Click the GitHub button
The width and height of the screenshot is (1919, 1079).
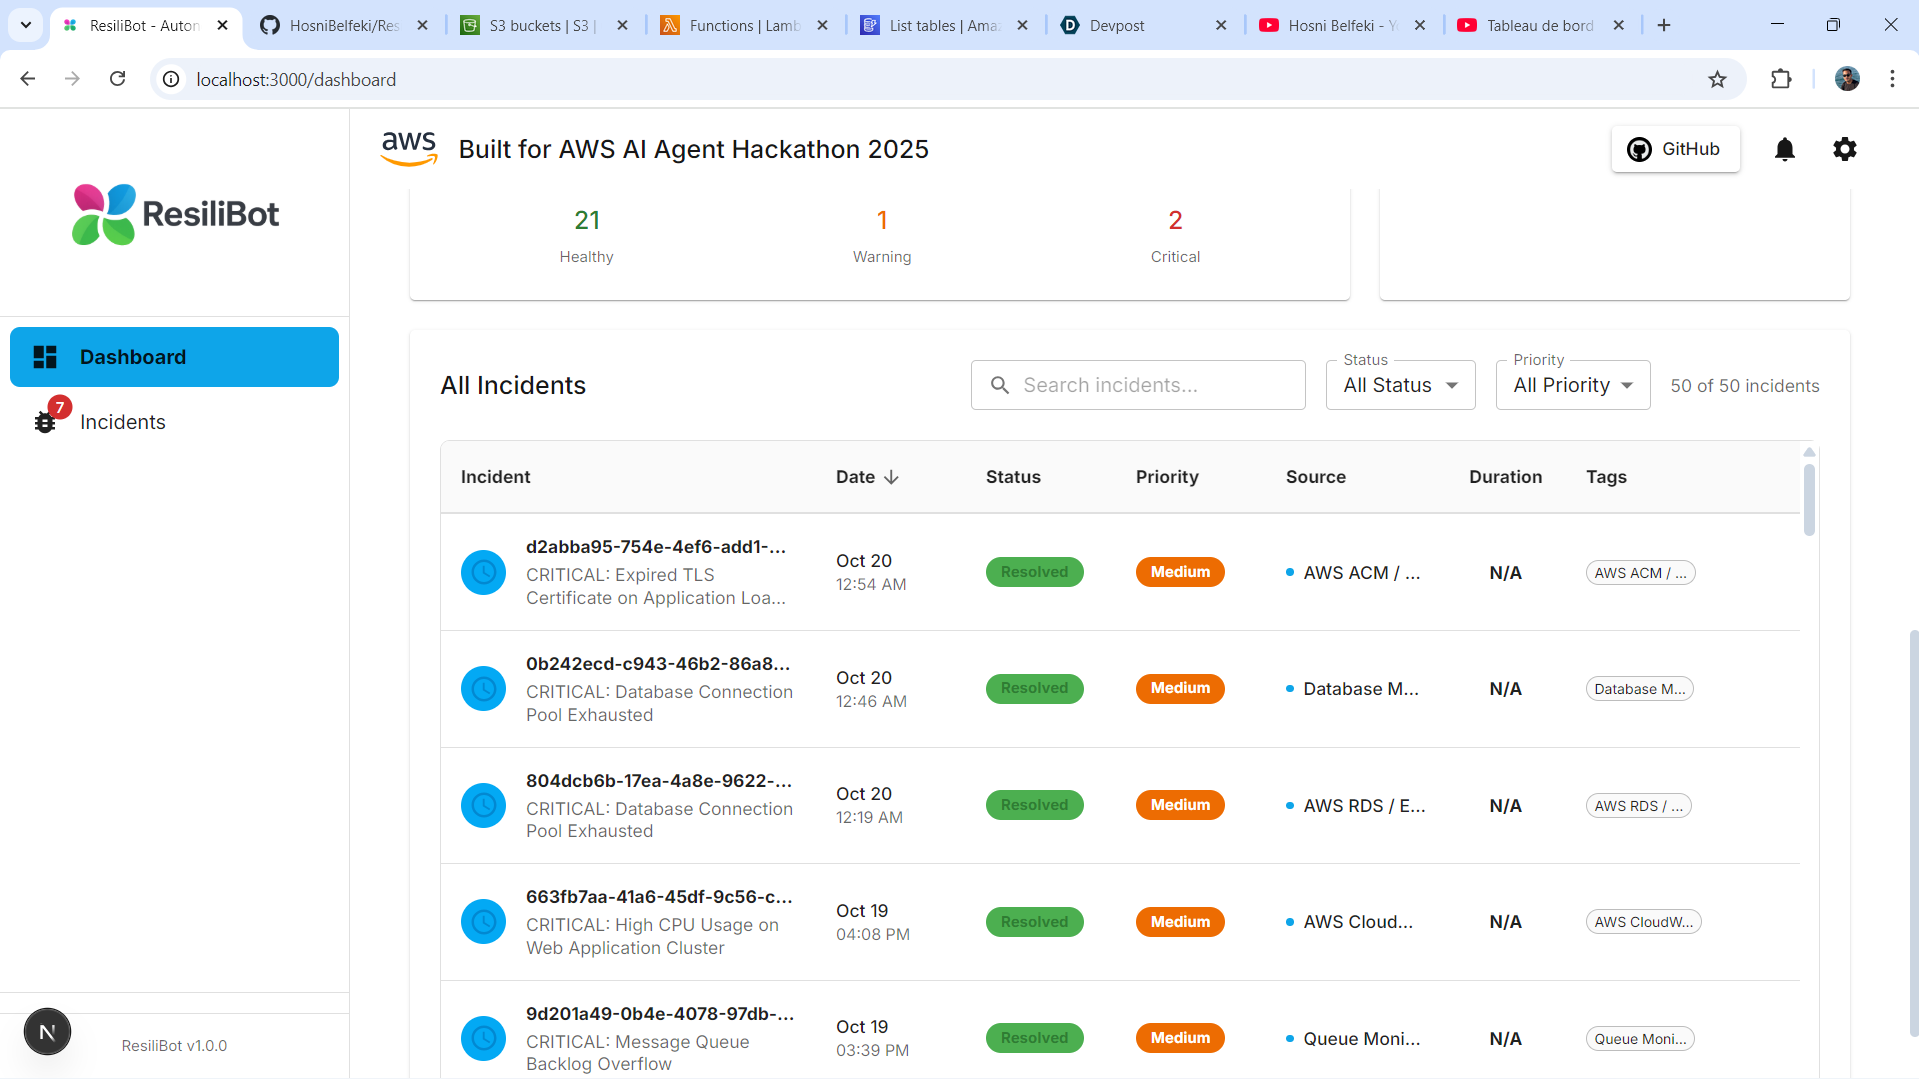pyautogui.click(x=1675, y=149)
